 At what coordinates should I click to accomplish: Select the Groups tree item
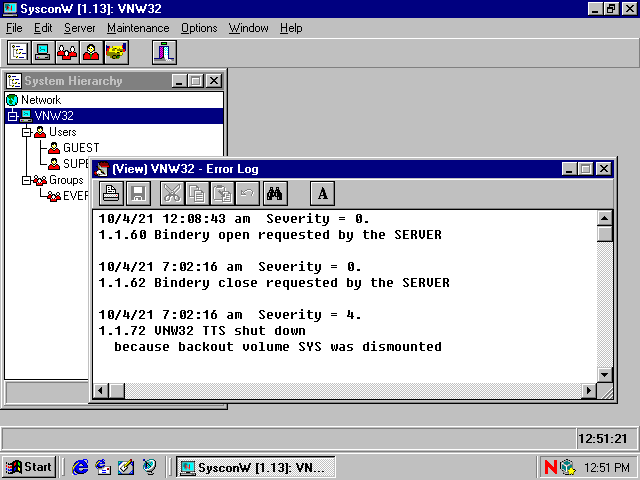(x=66, y=180)
